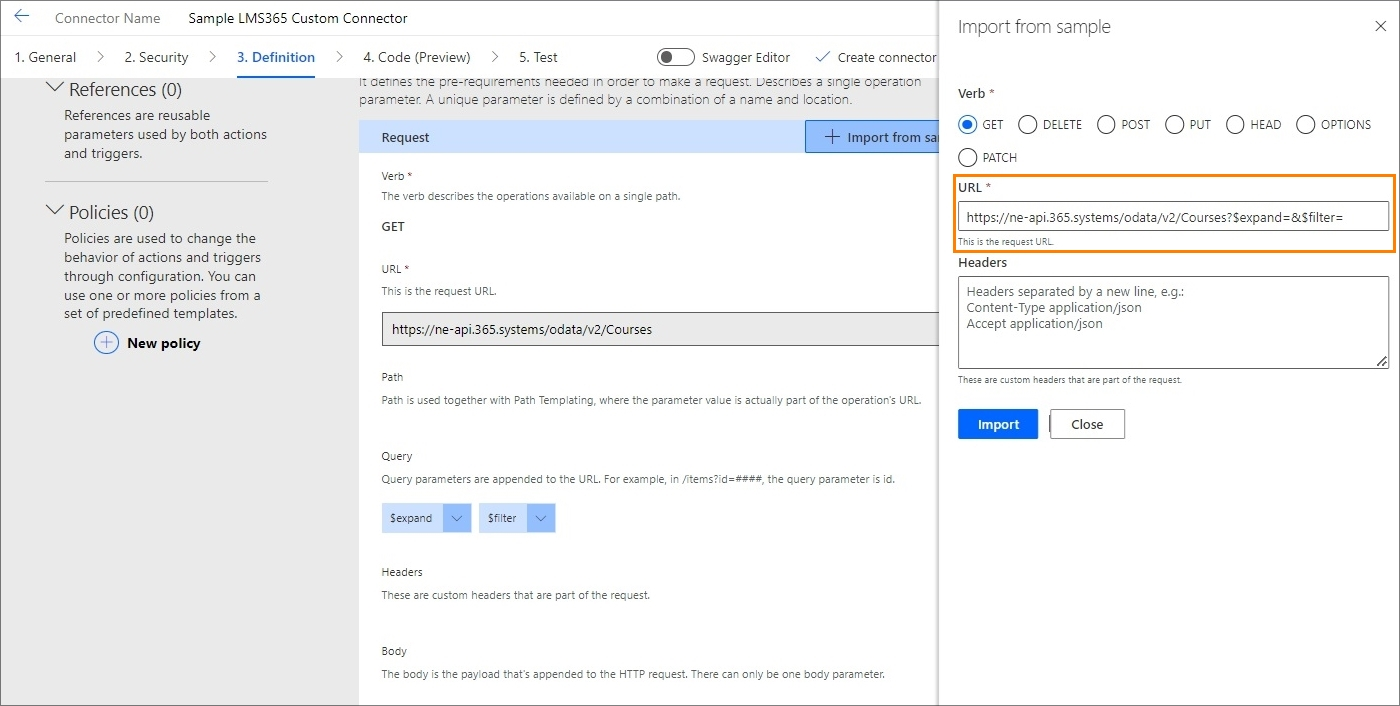Click the URL field in import panel
The width and height of the screenshot is (1400, 706).
click(1172, 216)
